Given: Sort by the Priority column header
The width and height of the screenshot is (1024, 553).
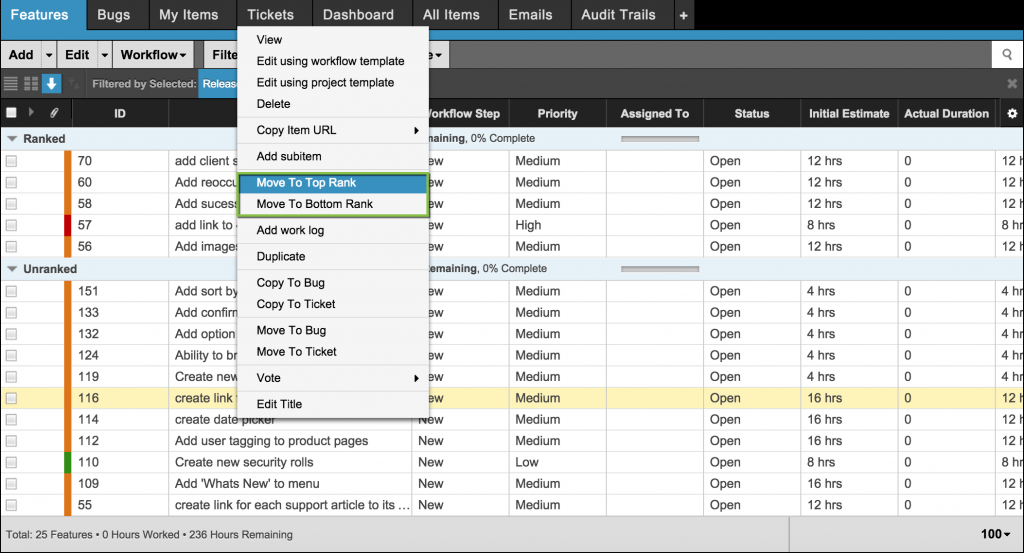Looking at the screenshot, I should pyautogui.click(x=557, y=114).
